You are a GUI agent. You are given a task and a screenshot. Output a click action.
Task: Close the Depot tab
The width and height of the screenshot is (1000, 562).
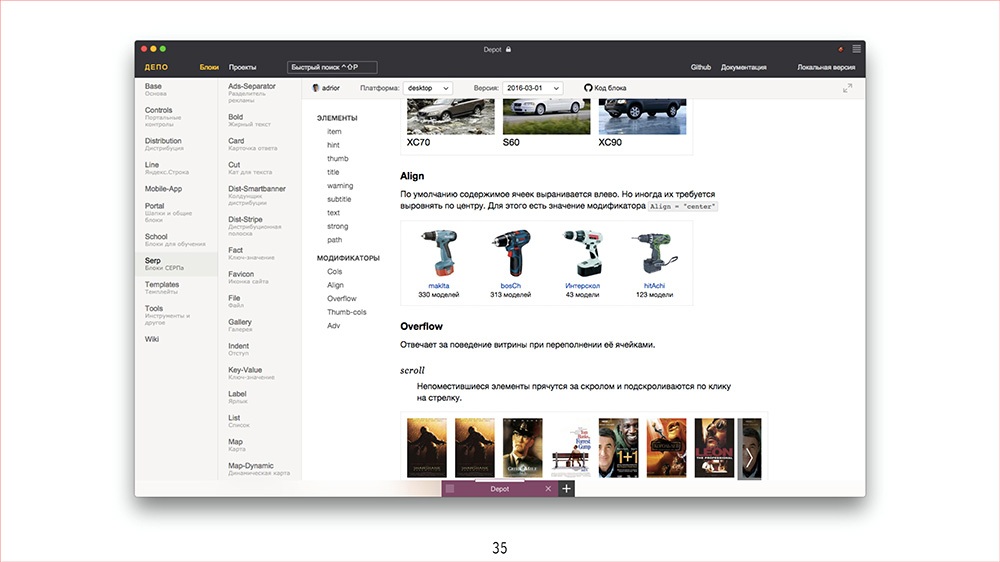click(x=548, y=489)
